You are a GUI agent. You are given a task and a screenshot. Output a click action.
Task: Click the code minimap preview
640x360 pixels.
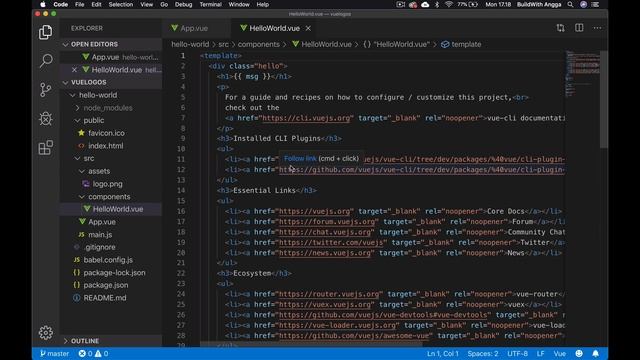(582, 73)
